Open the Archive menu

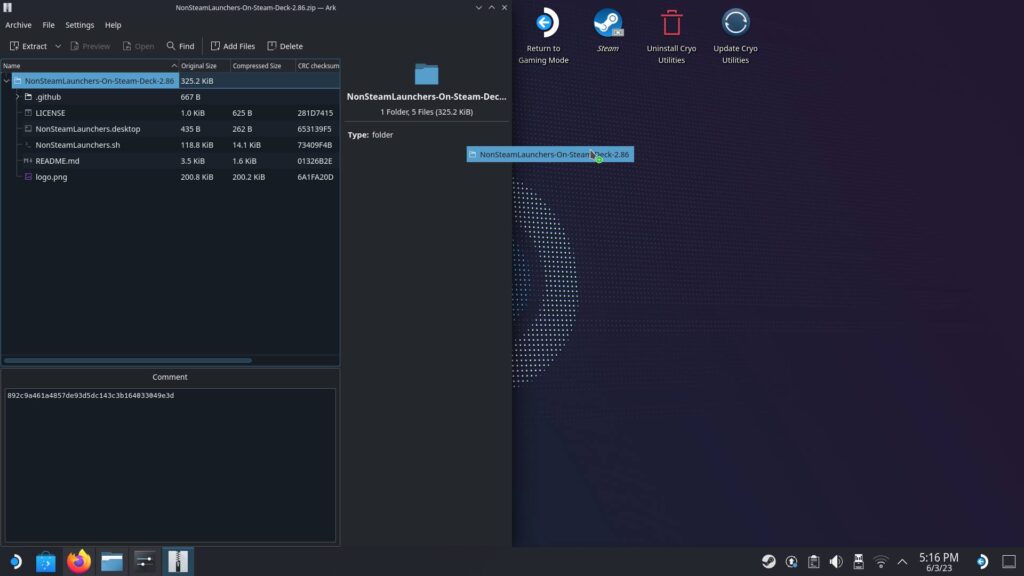(18, 25)
